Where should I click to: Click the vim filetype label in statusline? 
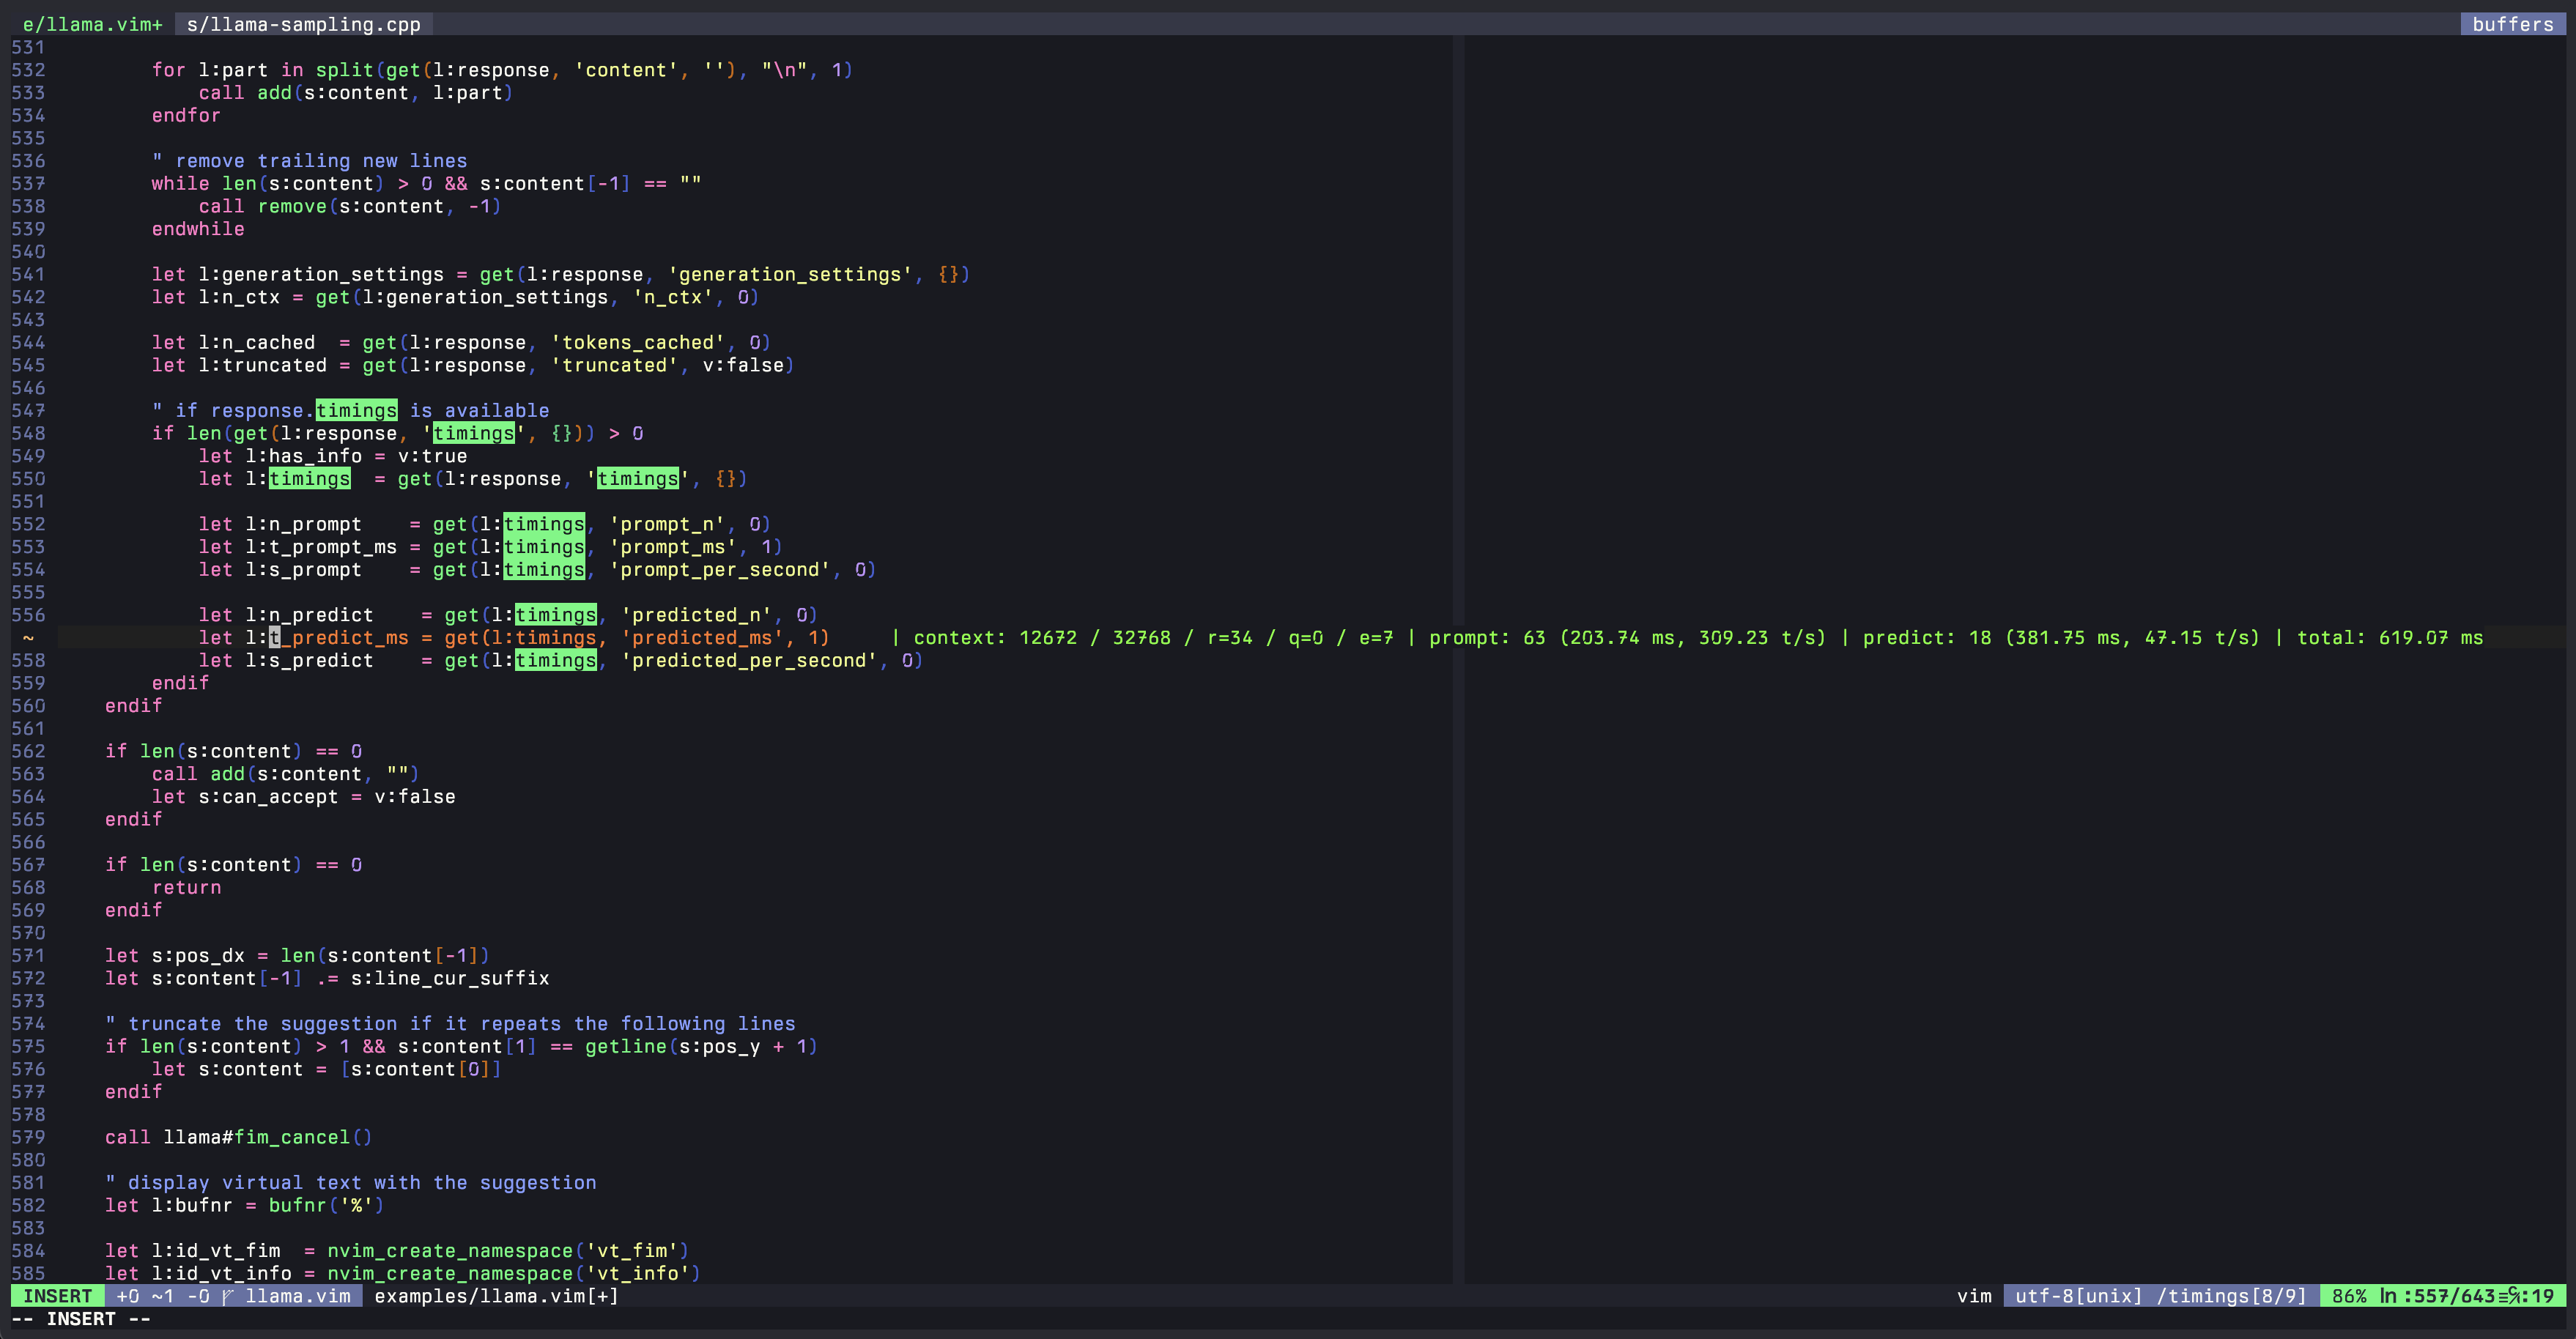(1975, 1296)
